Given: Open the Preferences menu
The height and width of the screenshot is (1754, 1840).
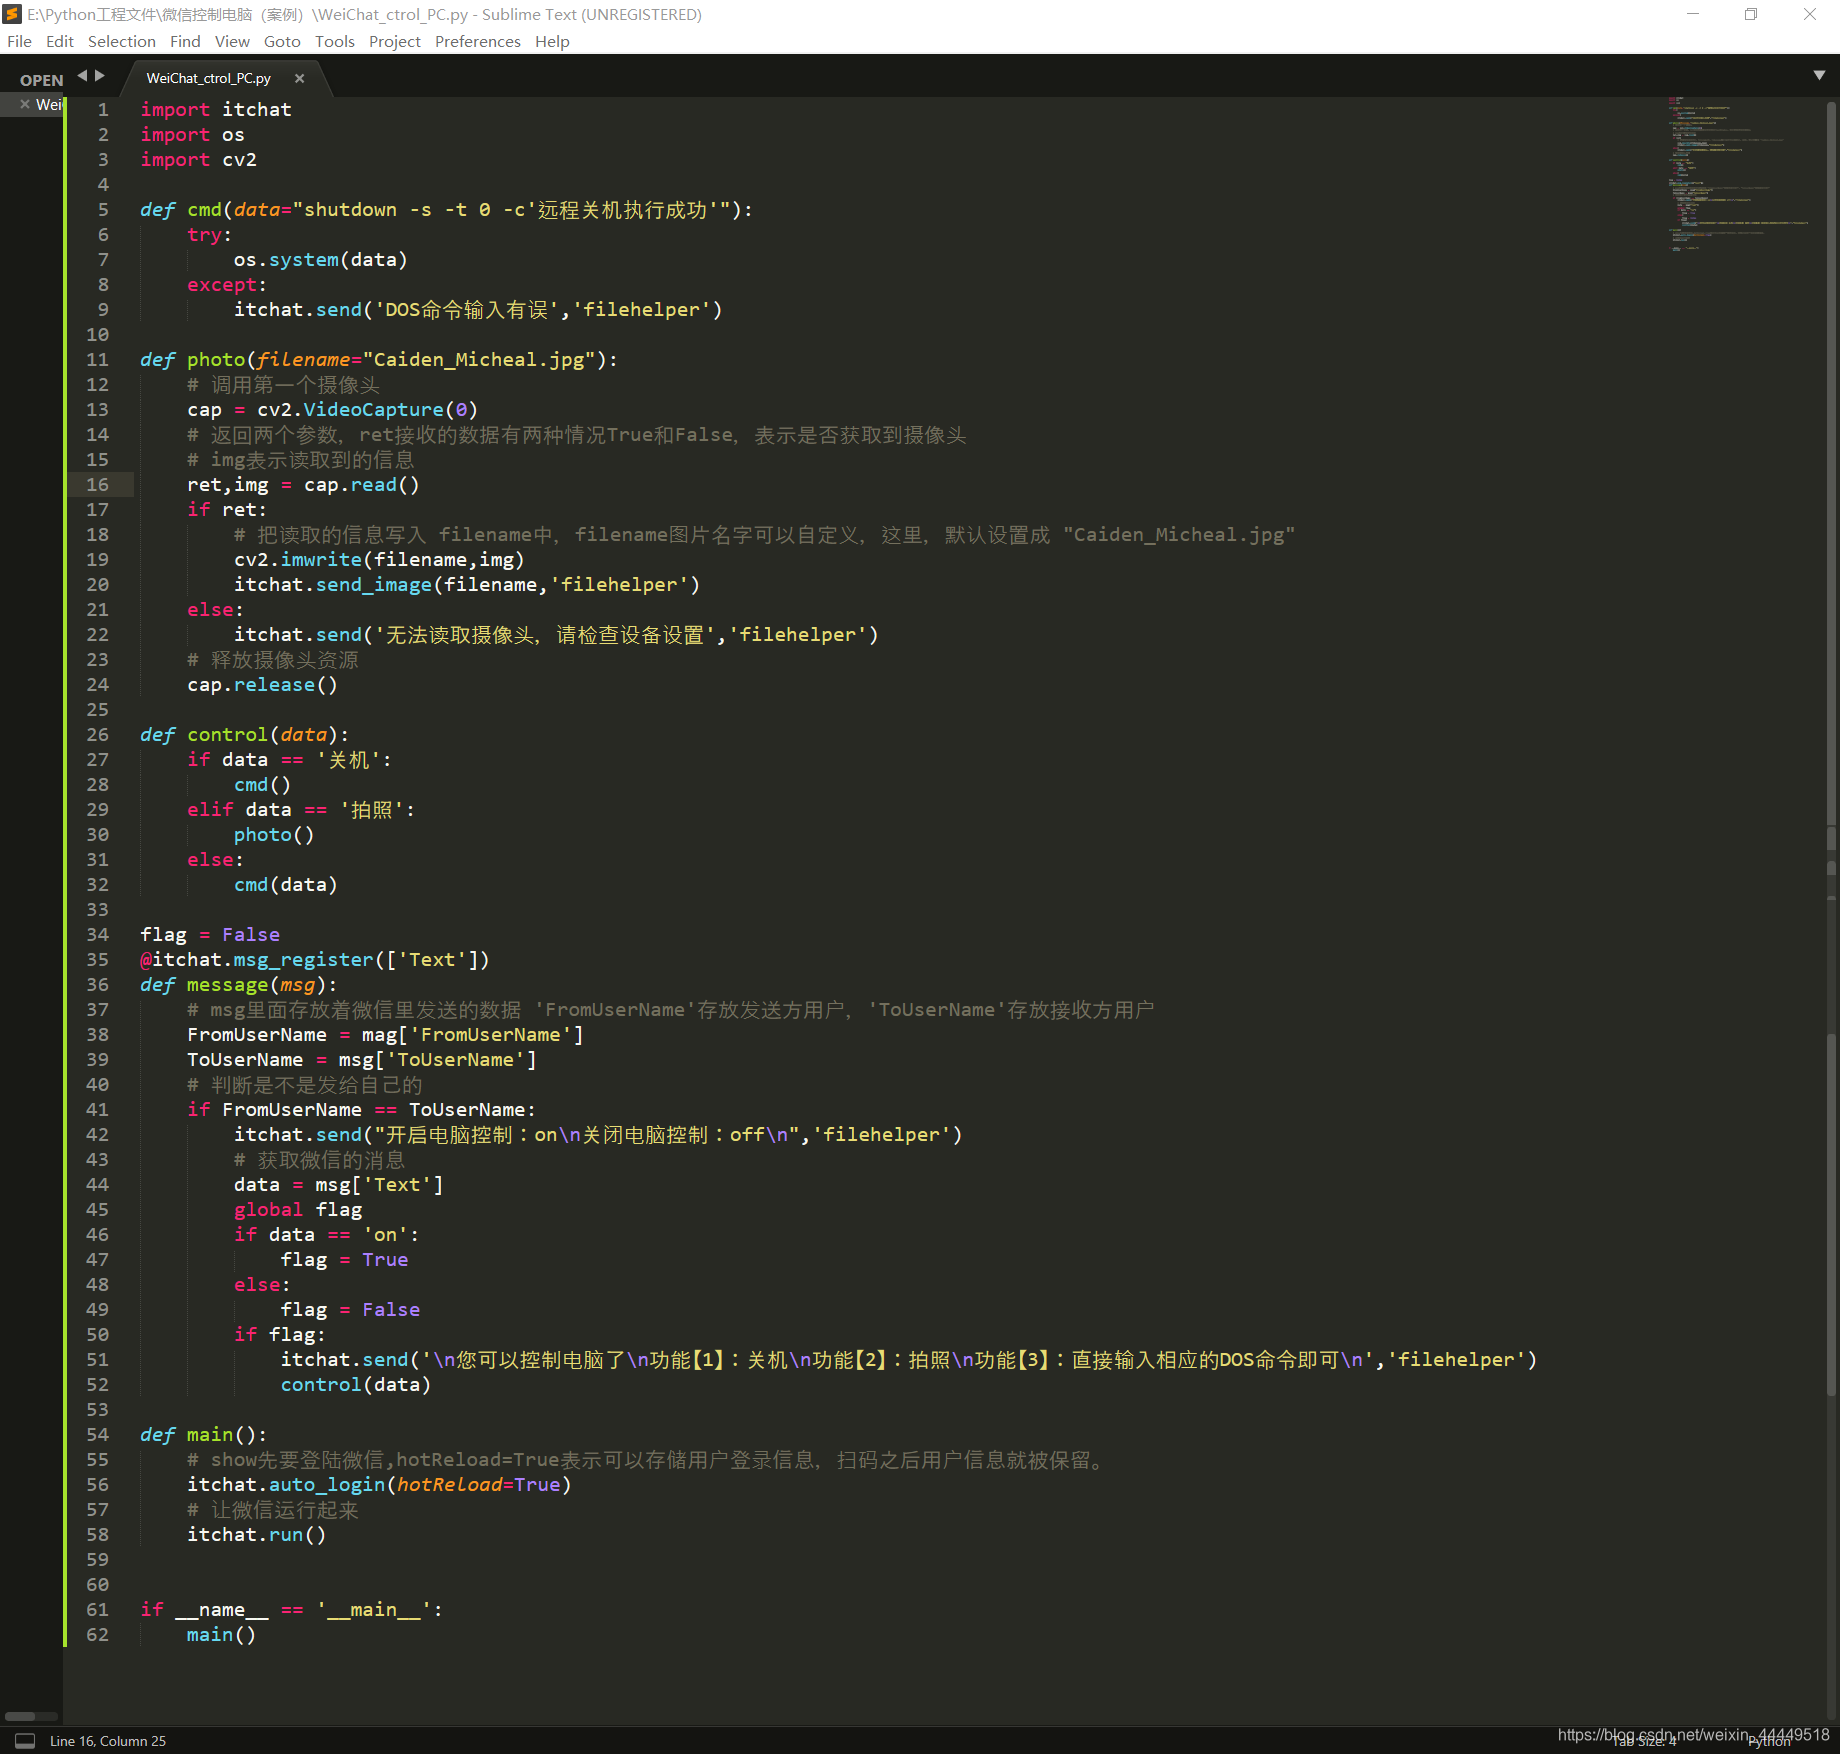Looking at the screenshot, I should coord(478,41).
